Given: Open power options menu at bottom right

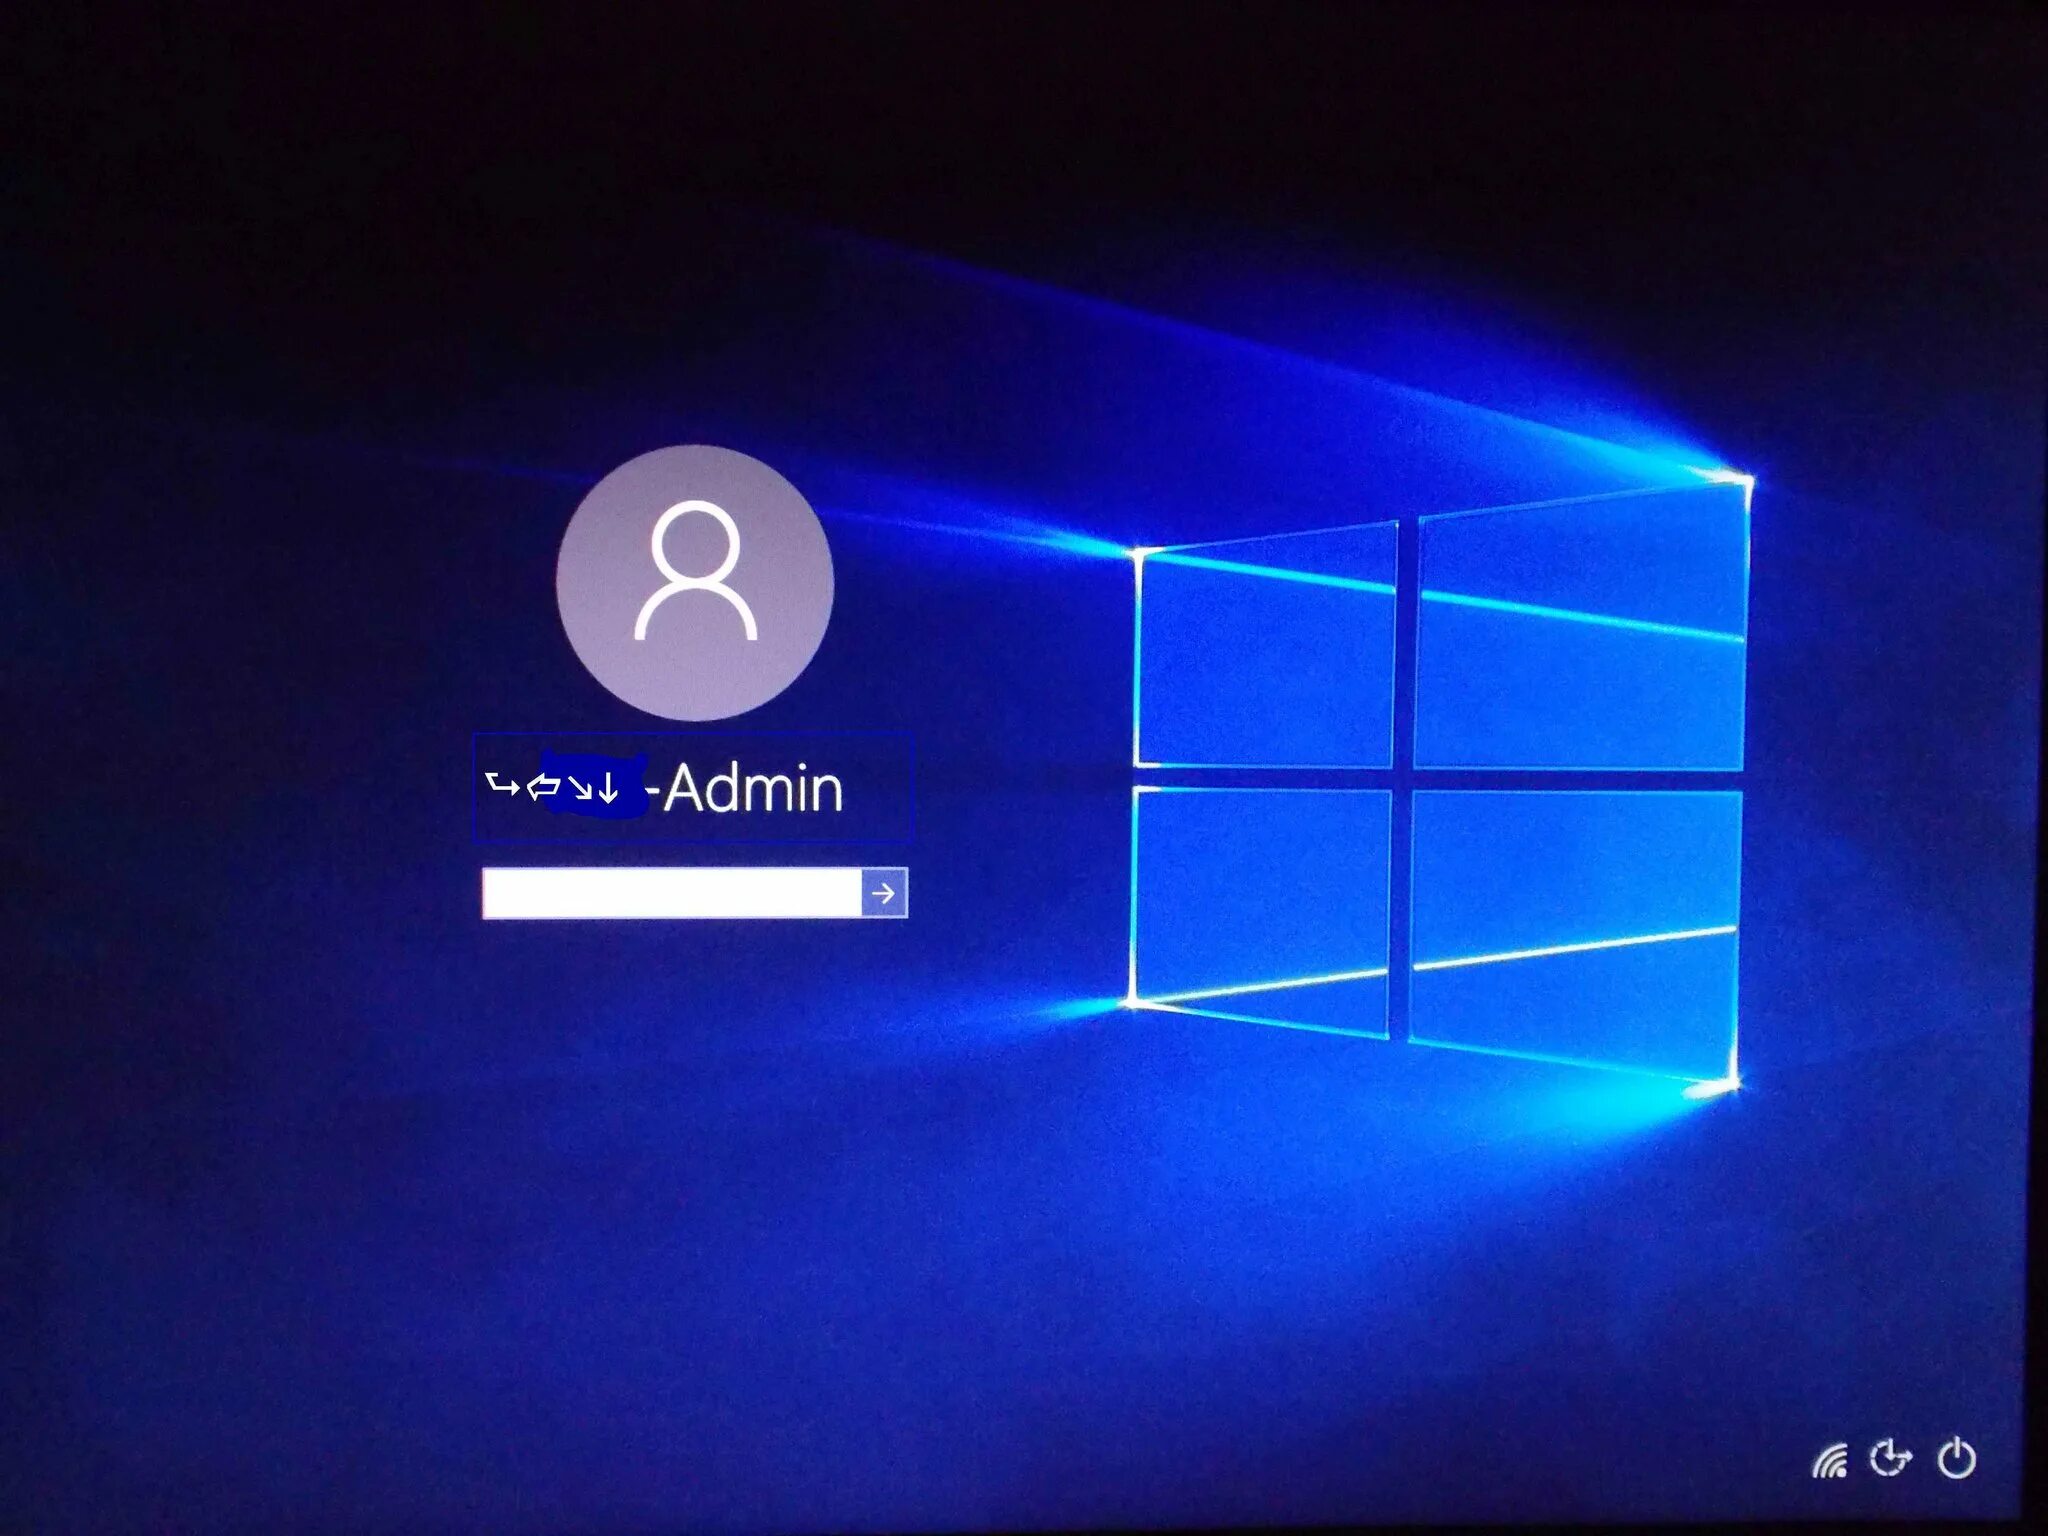Looking at the screenshot, I should (x=1957, y=1459).
